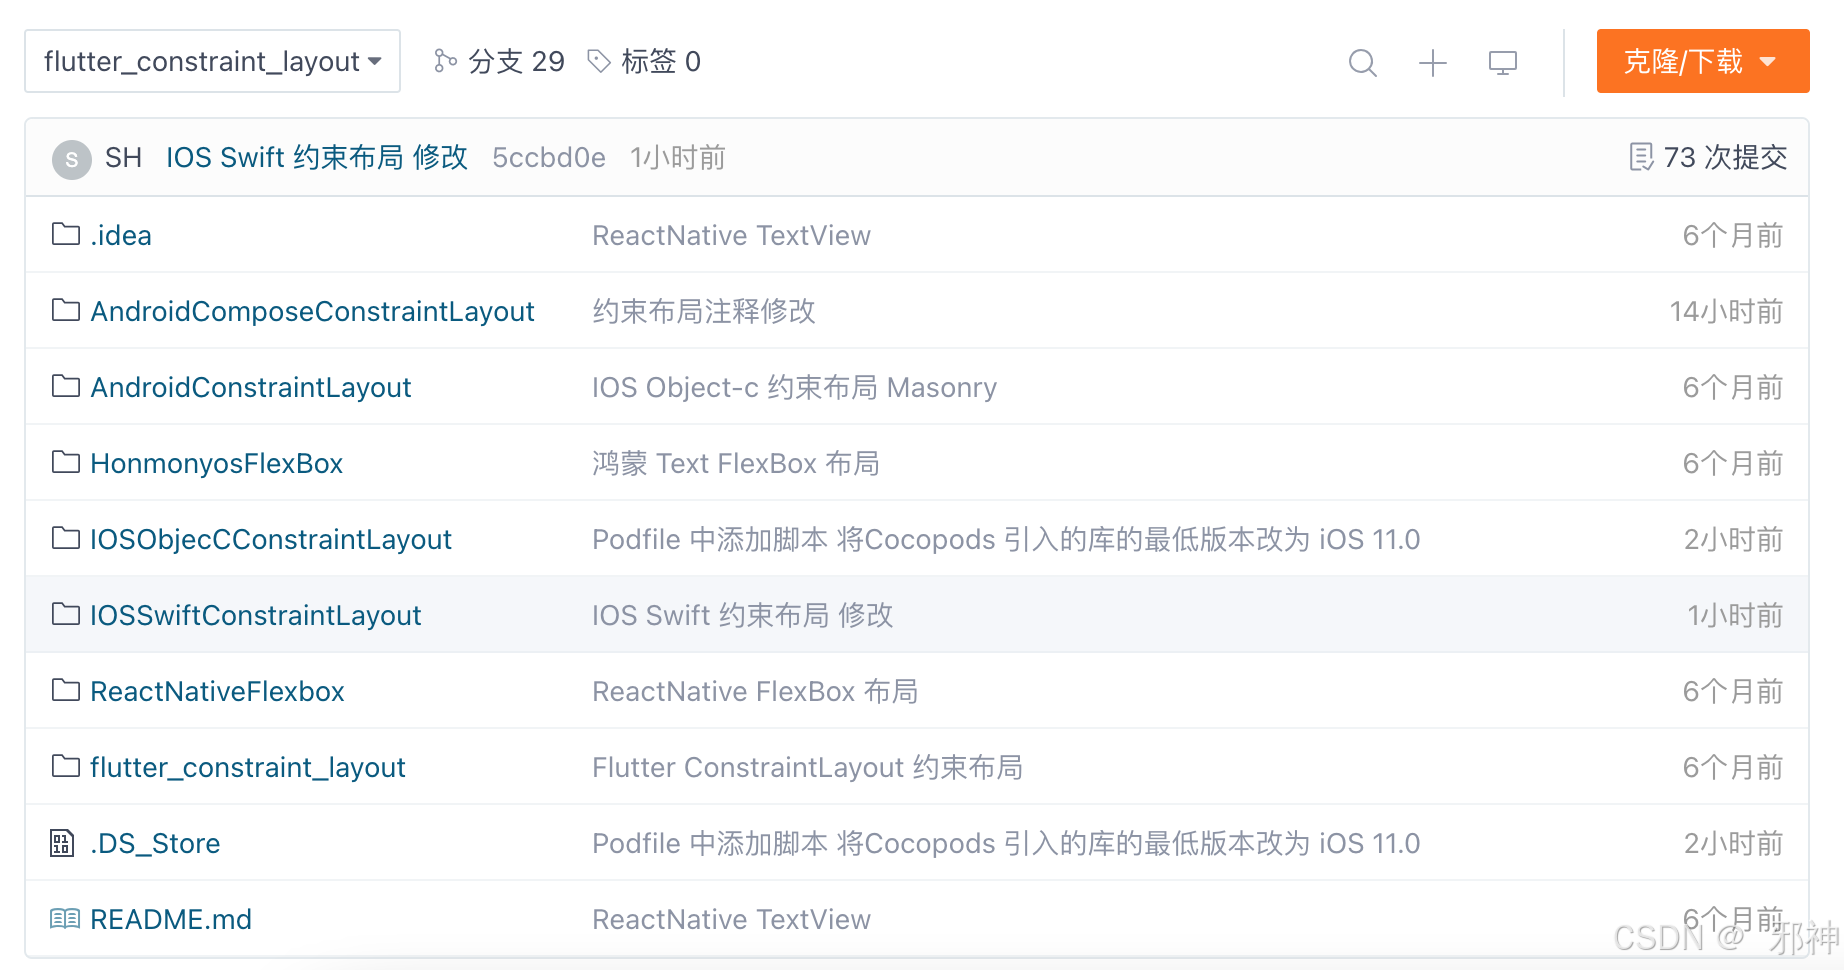
Task: Click the book icon for README.md
Action: tap(65, 918)
